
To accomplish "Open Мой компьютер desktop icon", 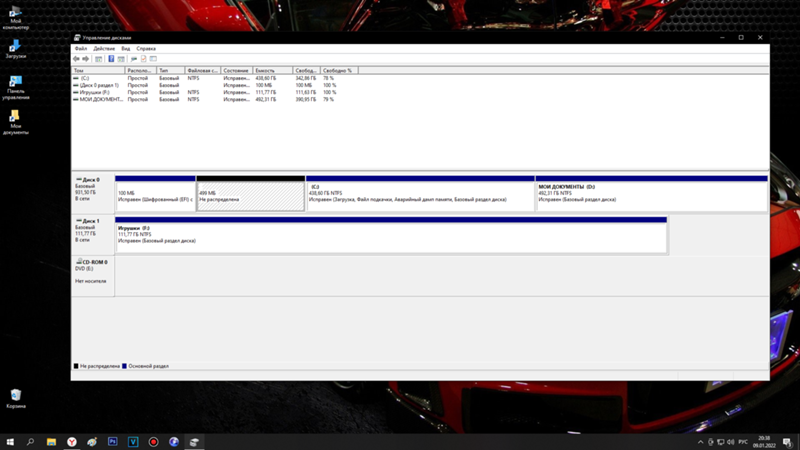I will coord(16,17).
